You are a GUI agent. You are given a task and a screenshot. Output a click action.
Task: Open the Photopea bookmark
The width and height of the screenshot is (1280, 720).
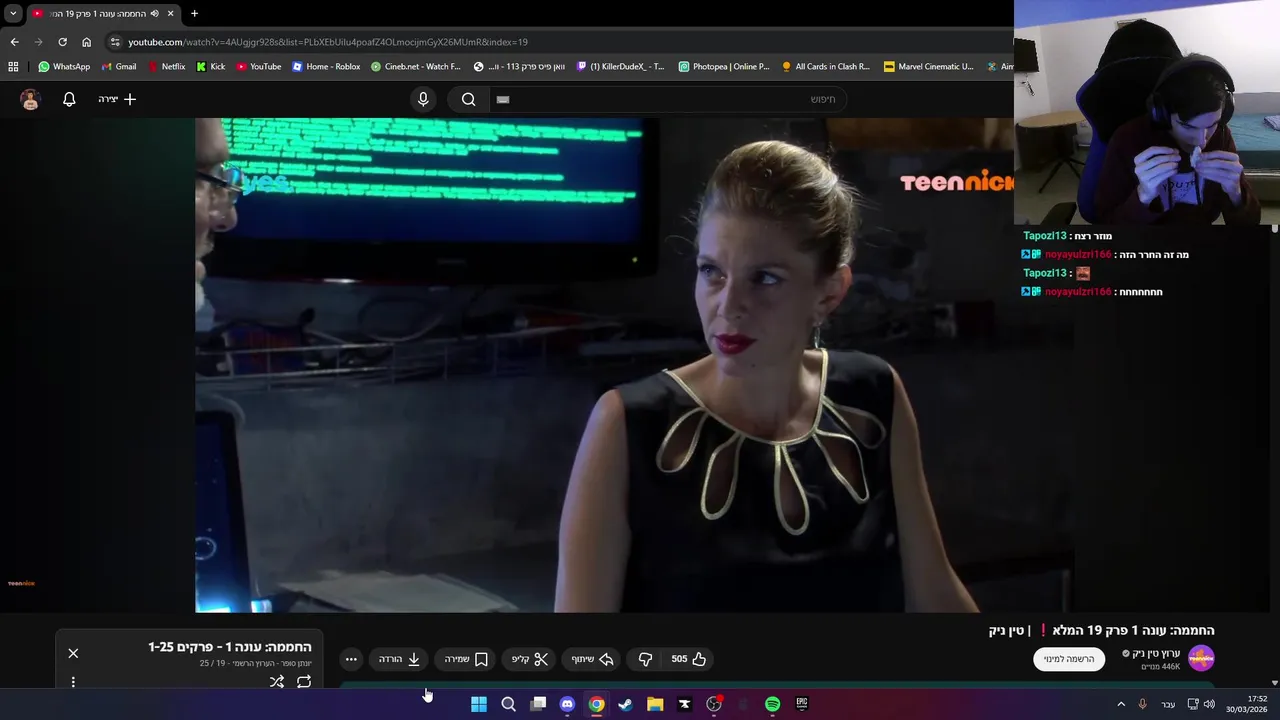[724, 67]
